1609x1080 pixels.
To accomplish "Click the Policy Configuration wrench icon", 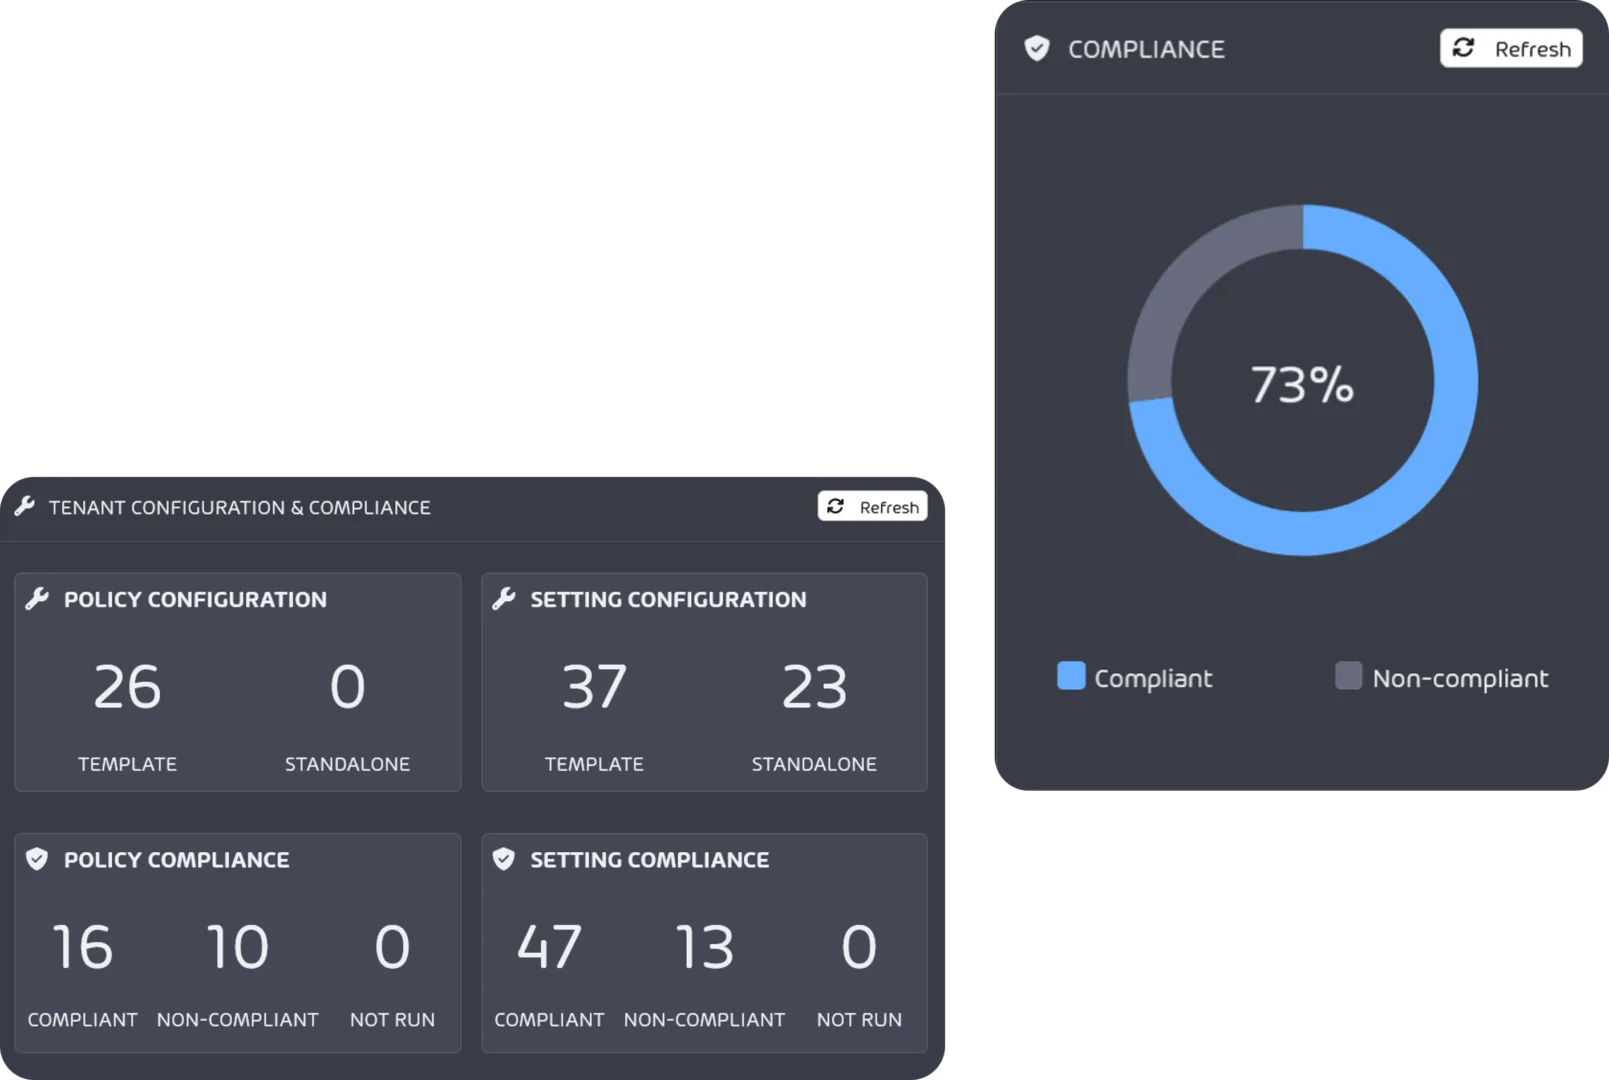I will click(37, 599).
